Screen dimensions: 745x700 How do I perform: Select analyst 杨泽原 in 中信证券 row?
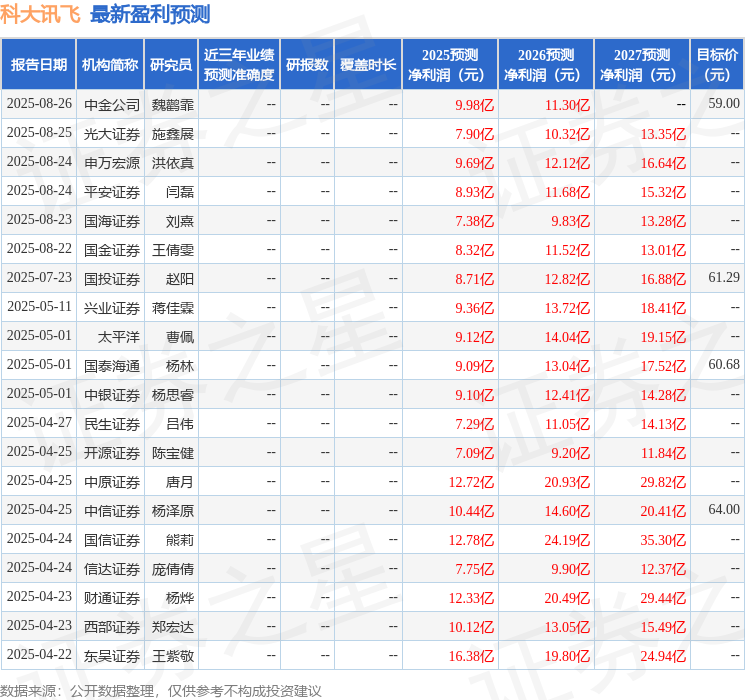(x=173, y=511)
